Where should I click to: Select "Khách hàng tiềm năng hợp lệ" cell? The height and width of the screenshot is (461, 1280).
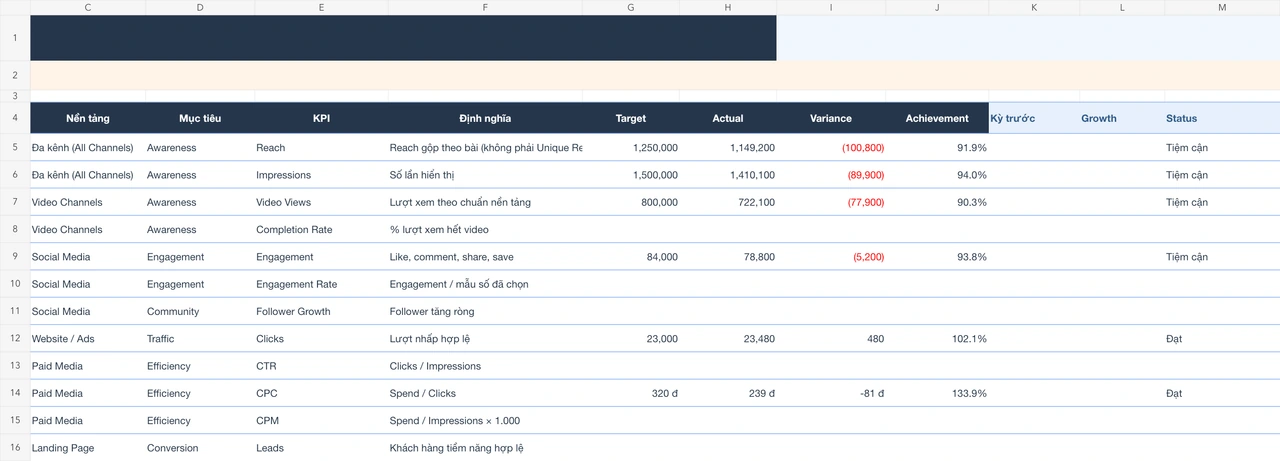(x=485, y=448)
